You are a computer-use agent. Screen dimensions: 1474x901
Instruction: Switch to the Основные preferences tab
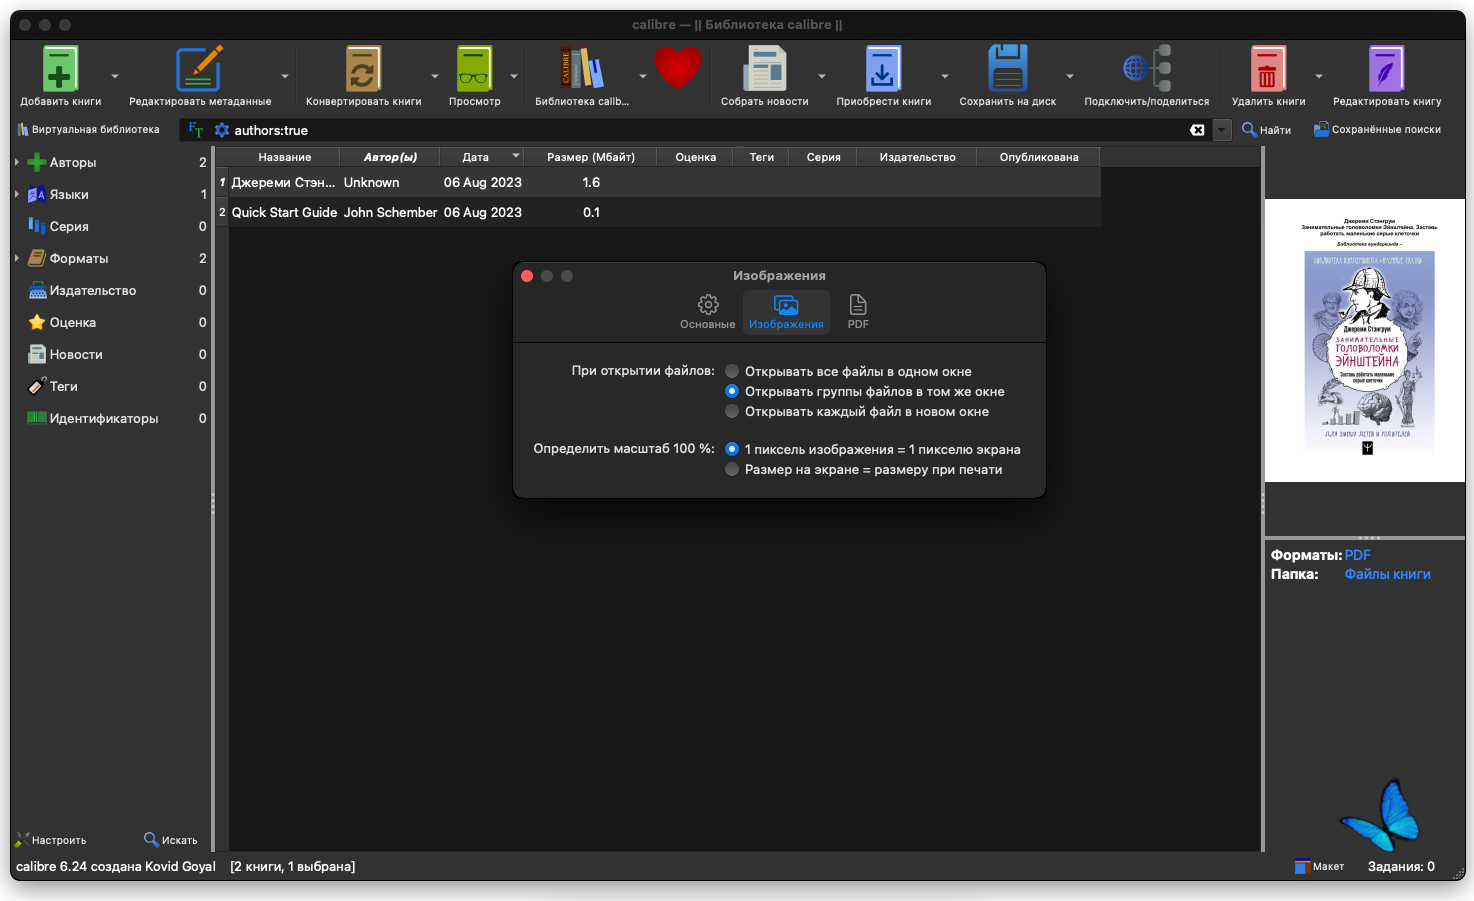[x=707, y=311]
